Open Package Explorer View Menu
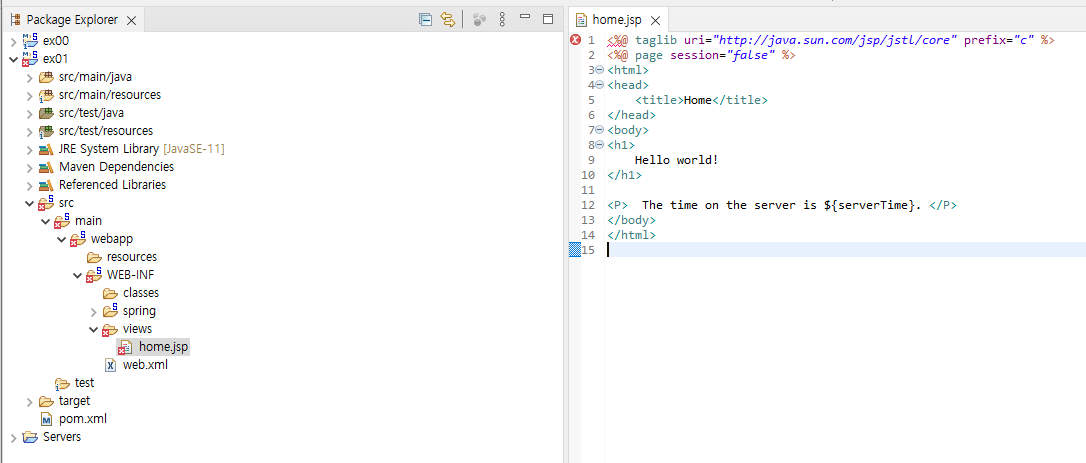Viewport: 1086px width, 463px height. 502,19
